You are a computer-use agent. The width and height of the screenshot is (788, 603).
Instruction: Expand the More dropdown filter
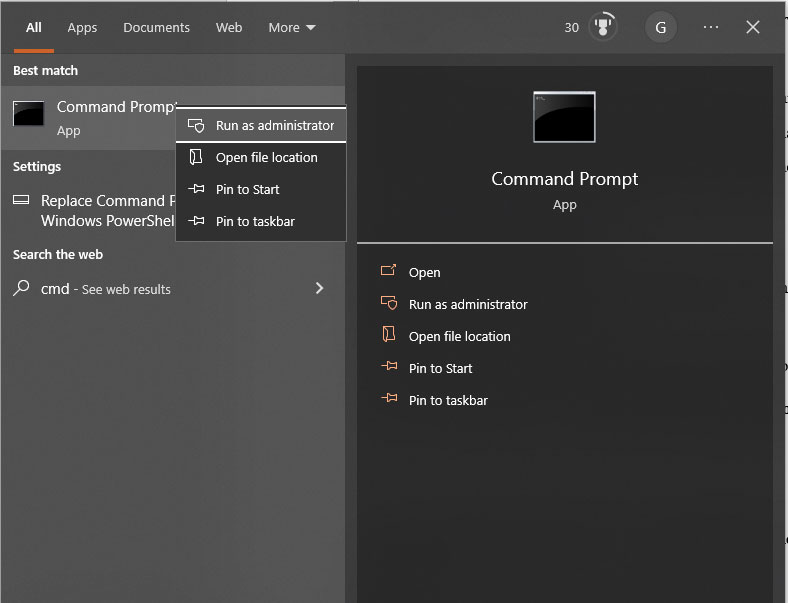tap(292, 28)
